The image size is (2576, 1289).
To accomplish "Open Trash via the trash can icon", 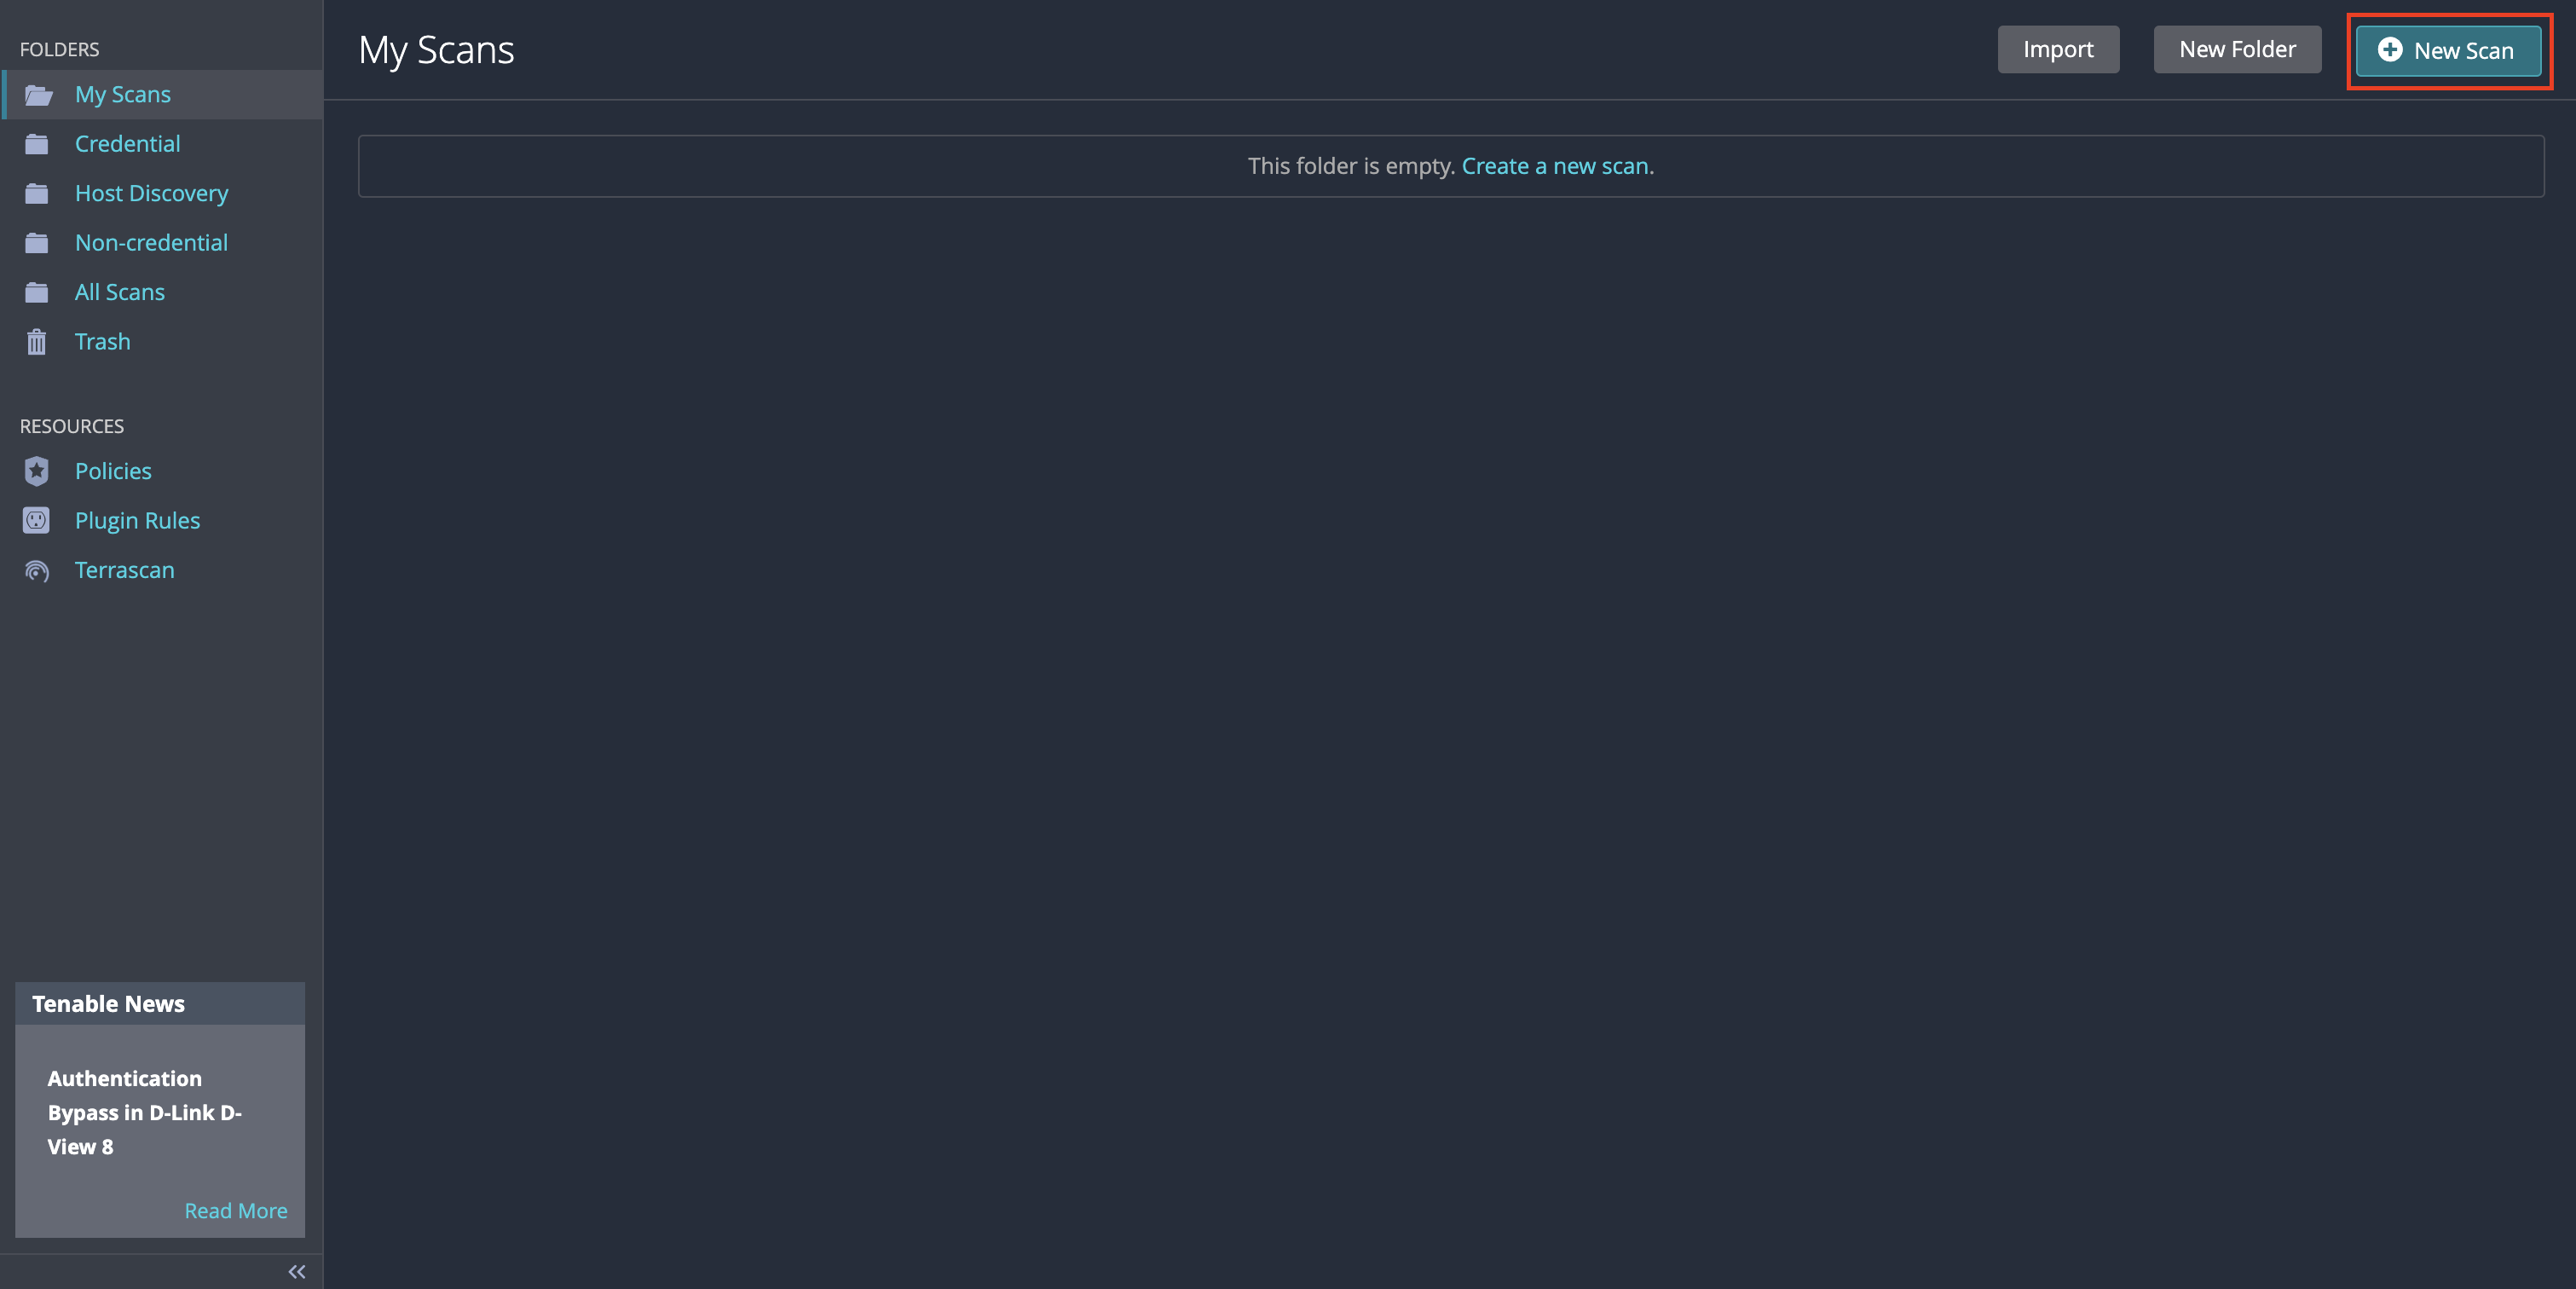I will (x=37, y=341).
